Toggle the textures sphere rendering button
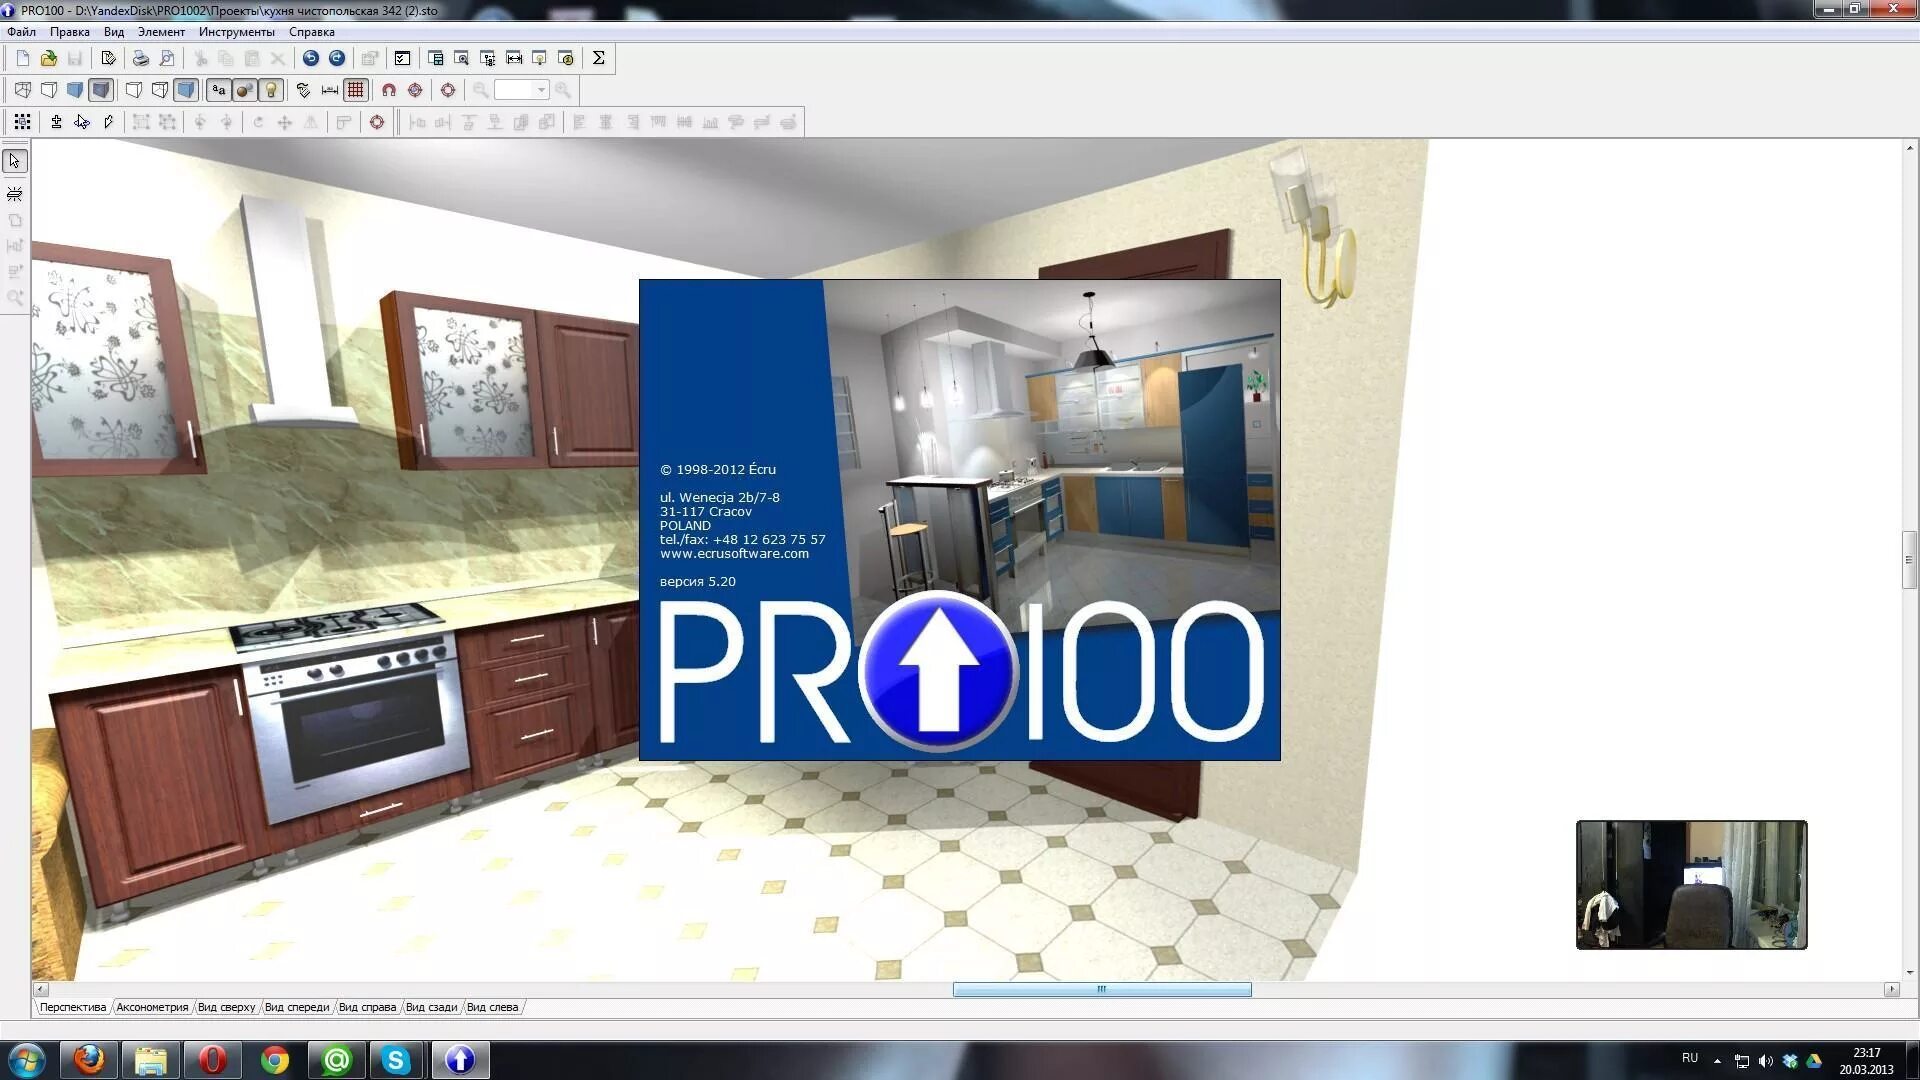Viewport: 1920px width, 1080px height. [244, 90]
